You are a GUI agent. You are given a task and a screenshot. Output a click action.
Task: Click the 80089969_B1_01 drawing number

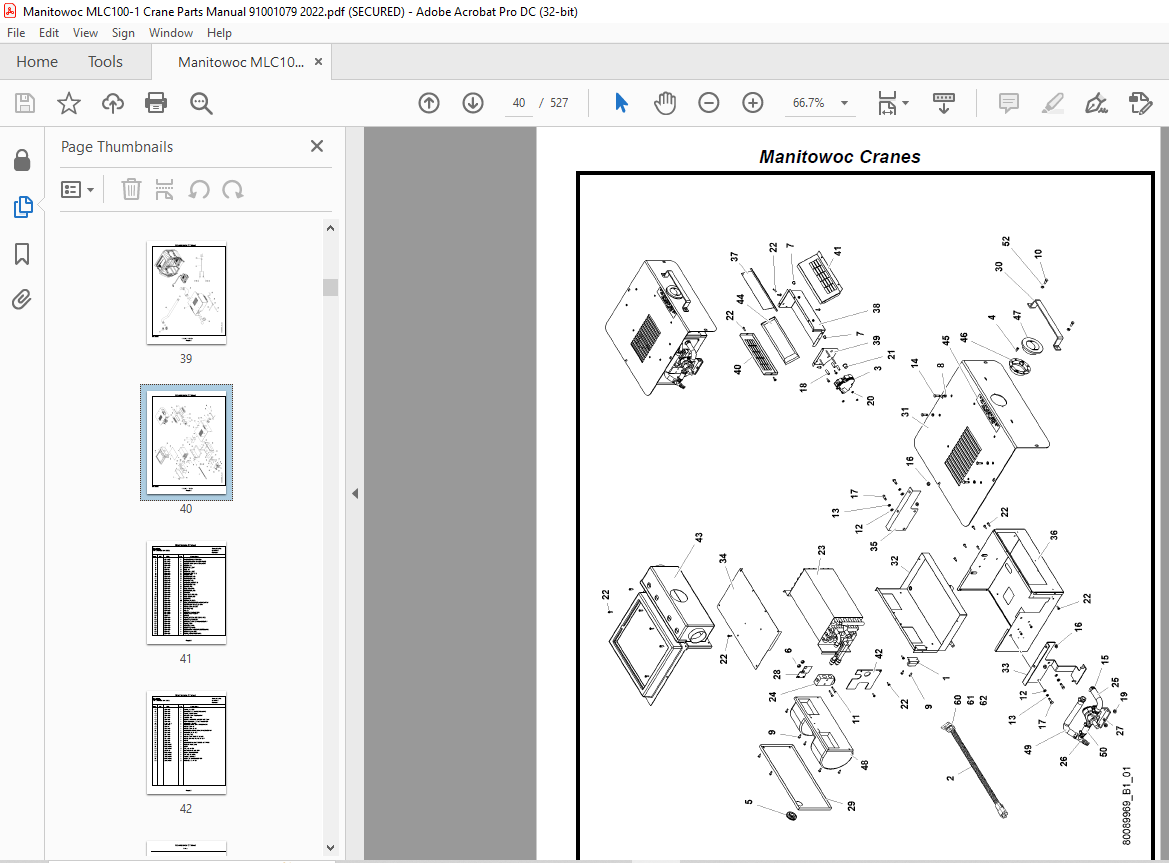pos(1127,806)
